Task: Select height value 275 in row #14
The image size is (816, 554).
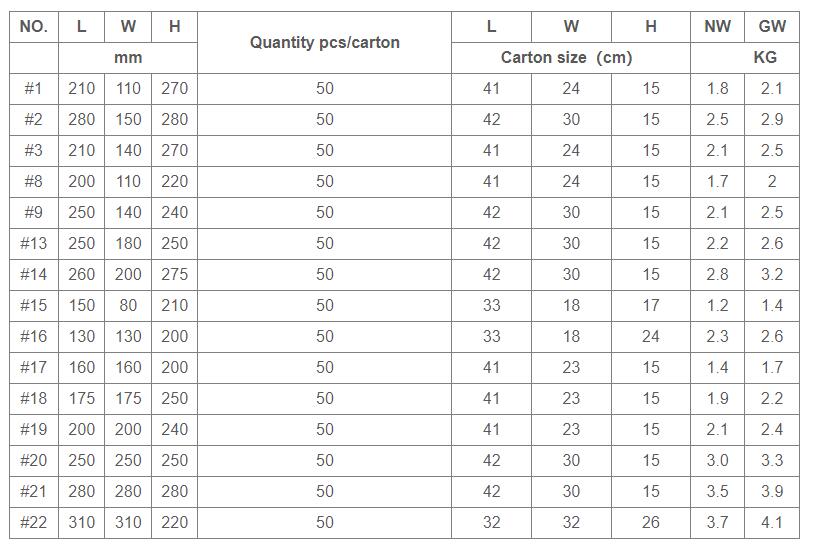Action: click(x=174, y=274)
